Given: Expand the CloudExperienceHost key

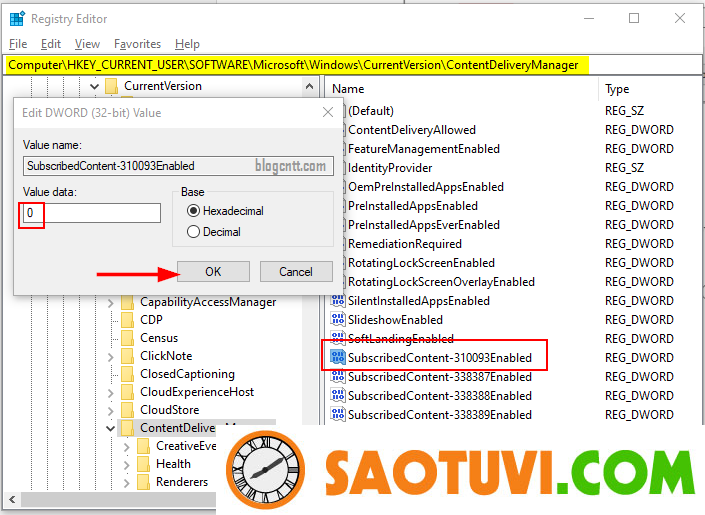Looking at the screenshot, I should click(x=111, y=393).
